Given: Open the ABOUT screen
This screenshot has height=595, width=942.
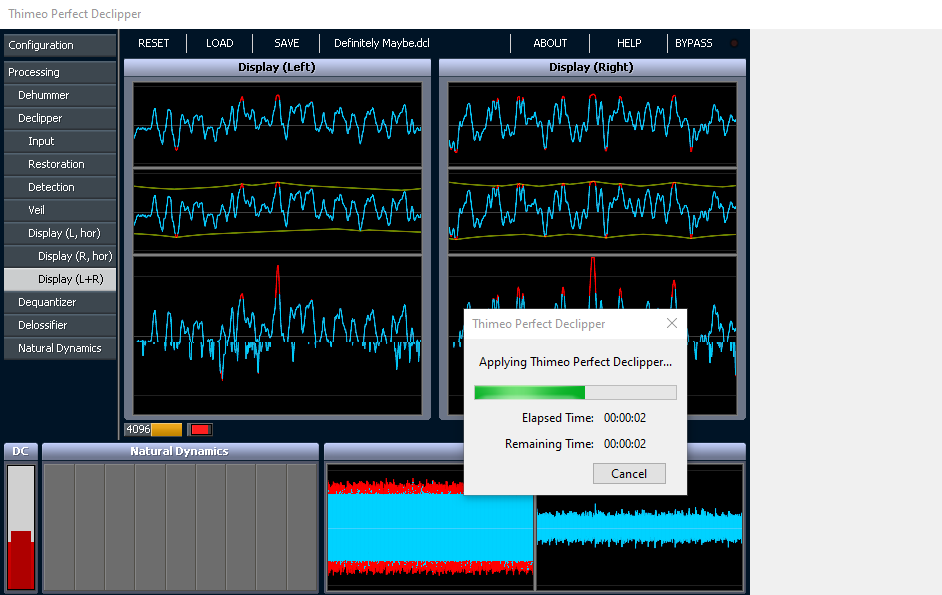Looking at the screenshot, I should coord(550,43).
